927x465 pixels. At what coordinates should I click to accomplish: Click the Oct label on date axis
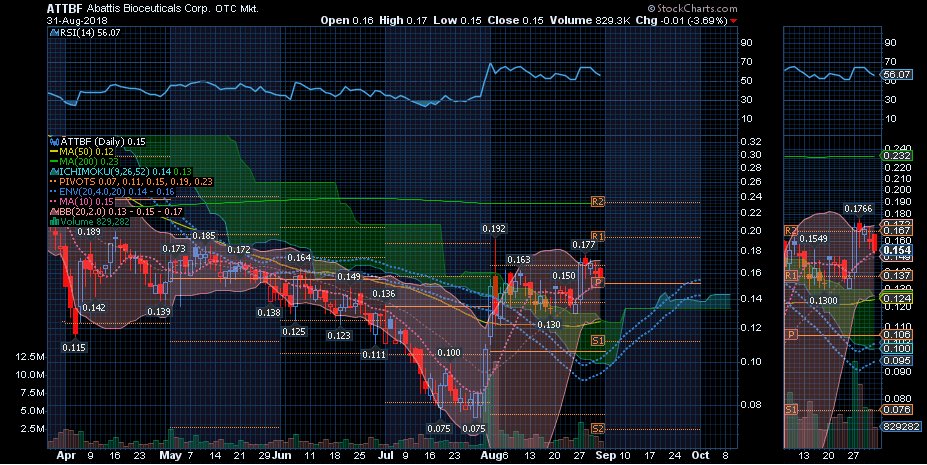point(700,456)
